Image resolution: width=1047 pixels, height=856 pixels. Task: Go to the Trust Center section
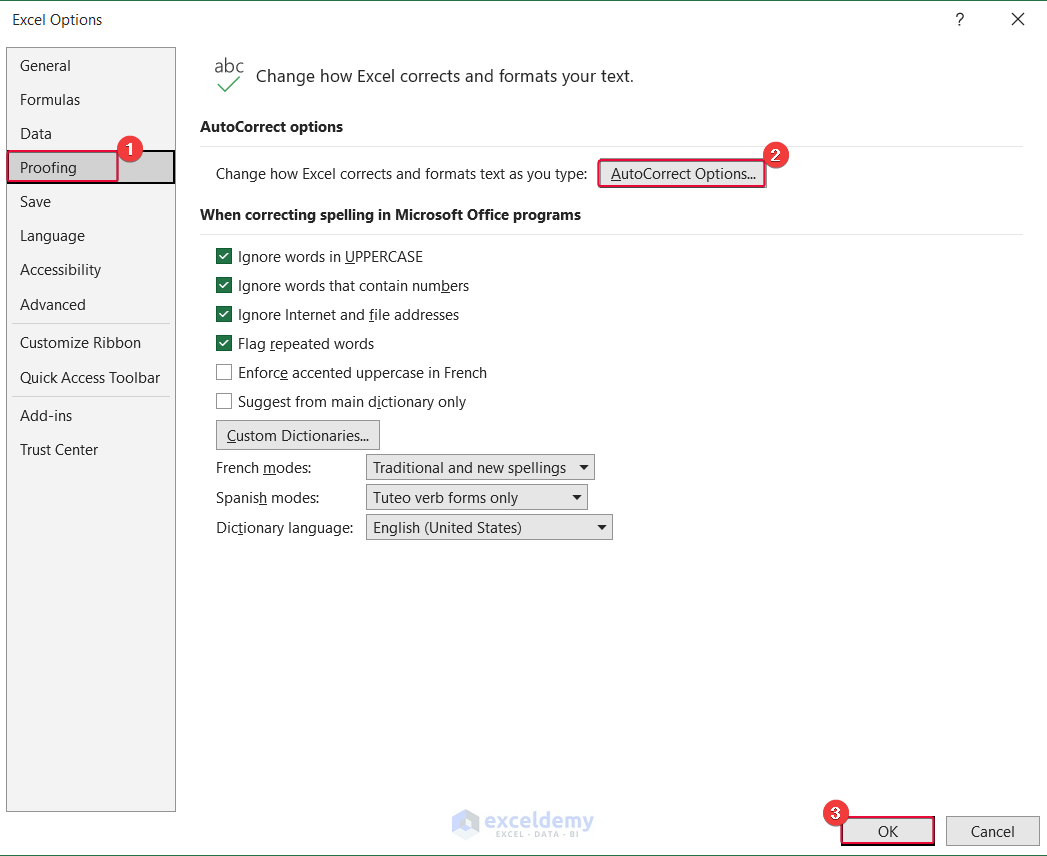[x=58, y=449]
